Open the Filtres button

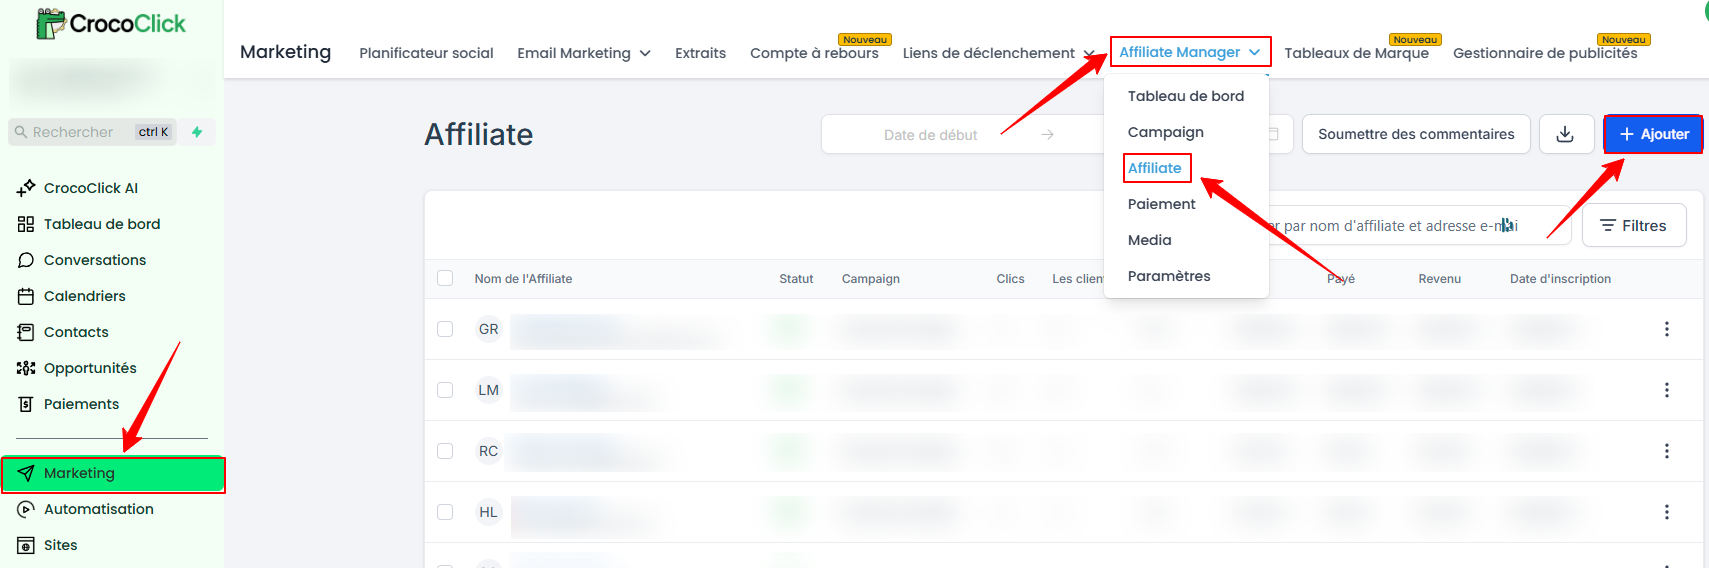tap(1633, 226)
